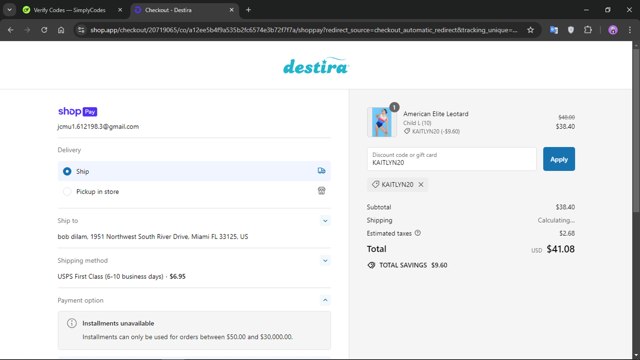Screen dimensions: 640x360
Task: Click the Total Savings tag icon
Action: pos(371,265)
